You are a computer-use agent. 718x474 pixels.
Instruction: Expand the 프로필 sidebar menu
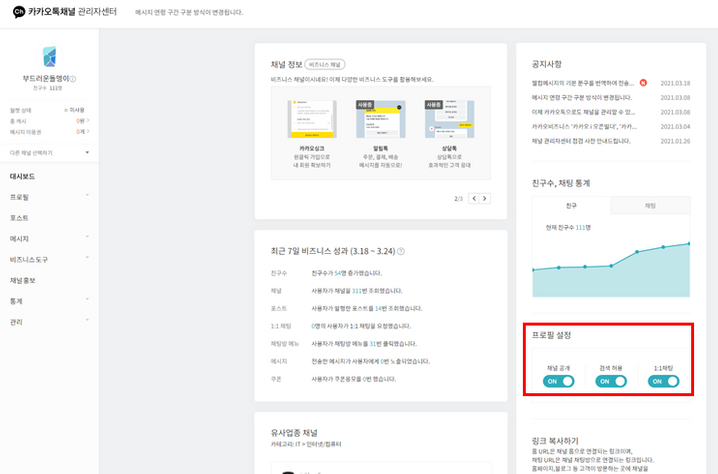(87, 196)
